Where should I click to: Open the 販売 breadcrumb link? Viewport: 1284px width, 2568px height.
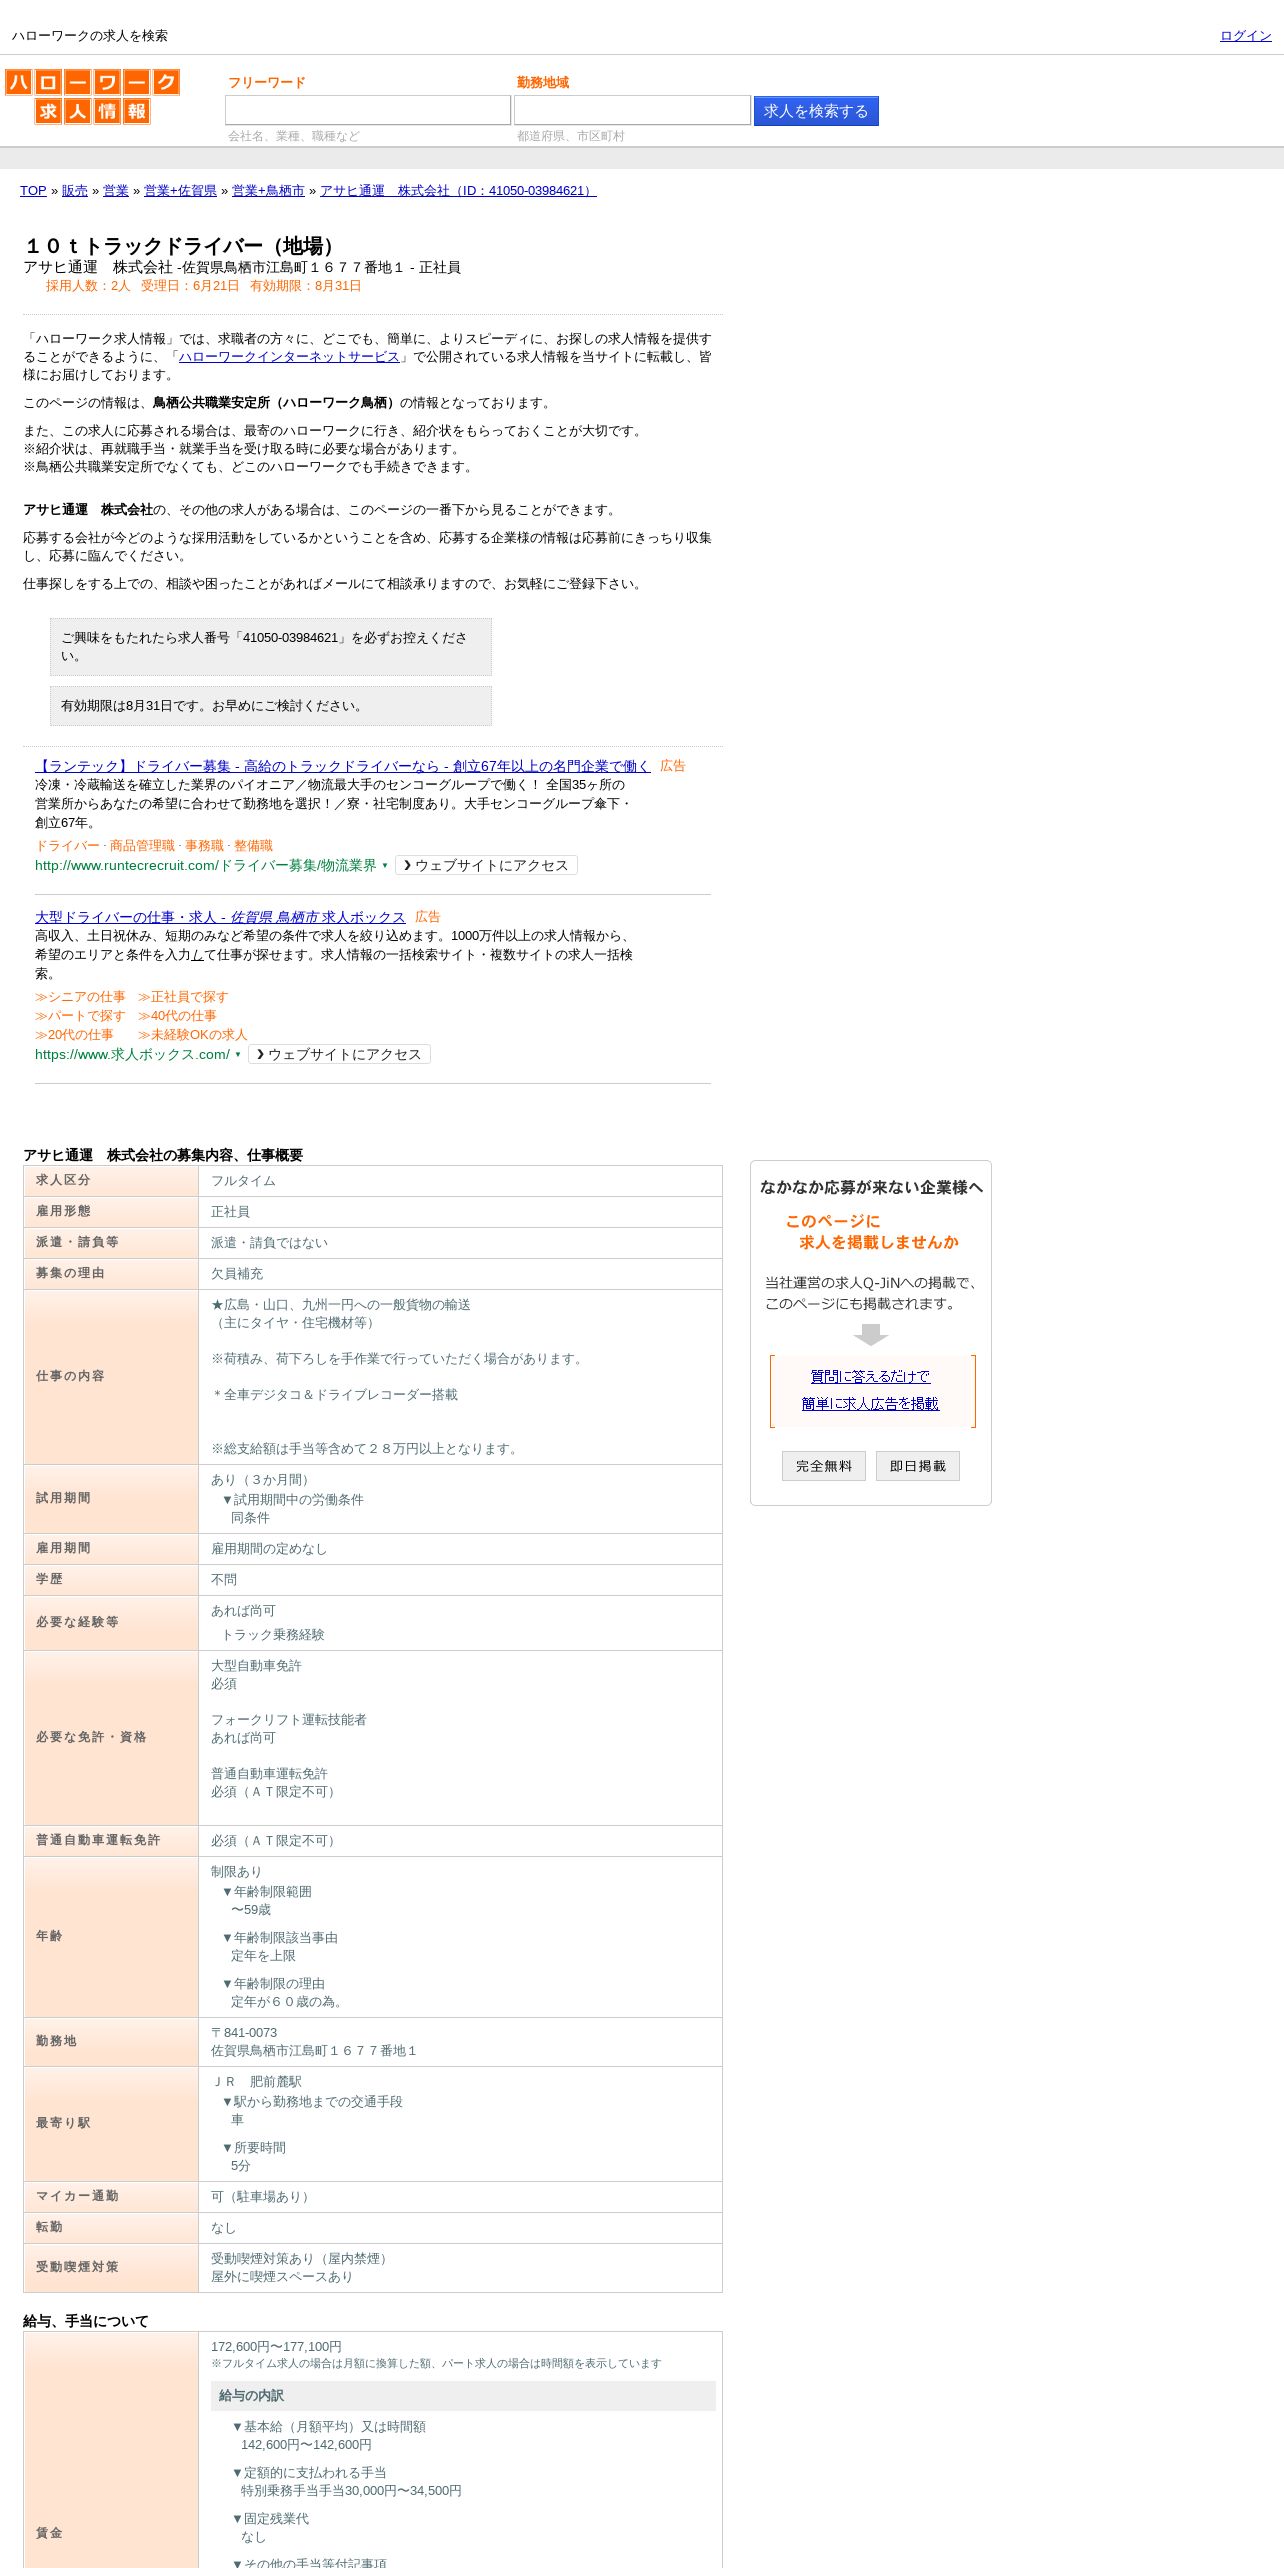click(75, 191)
